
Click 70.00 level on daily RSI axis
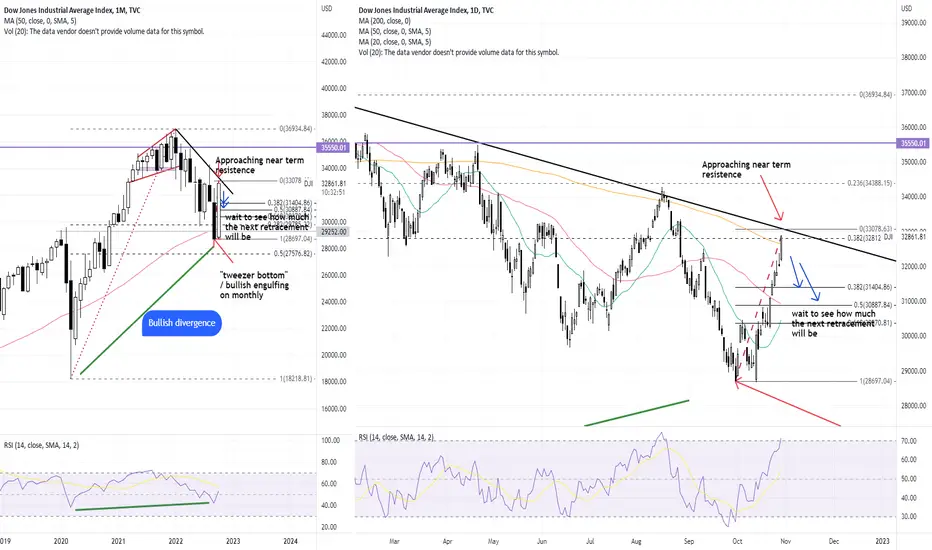tap(908, 441)
